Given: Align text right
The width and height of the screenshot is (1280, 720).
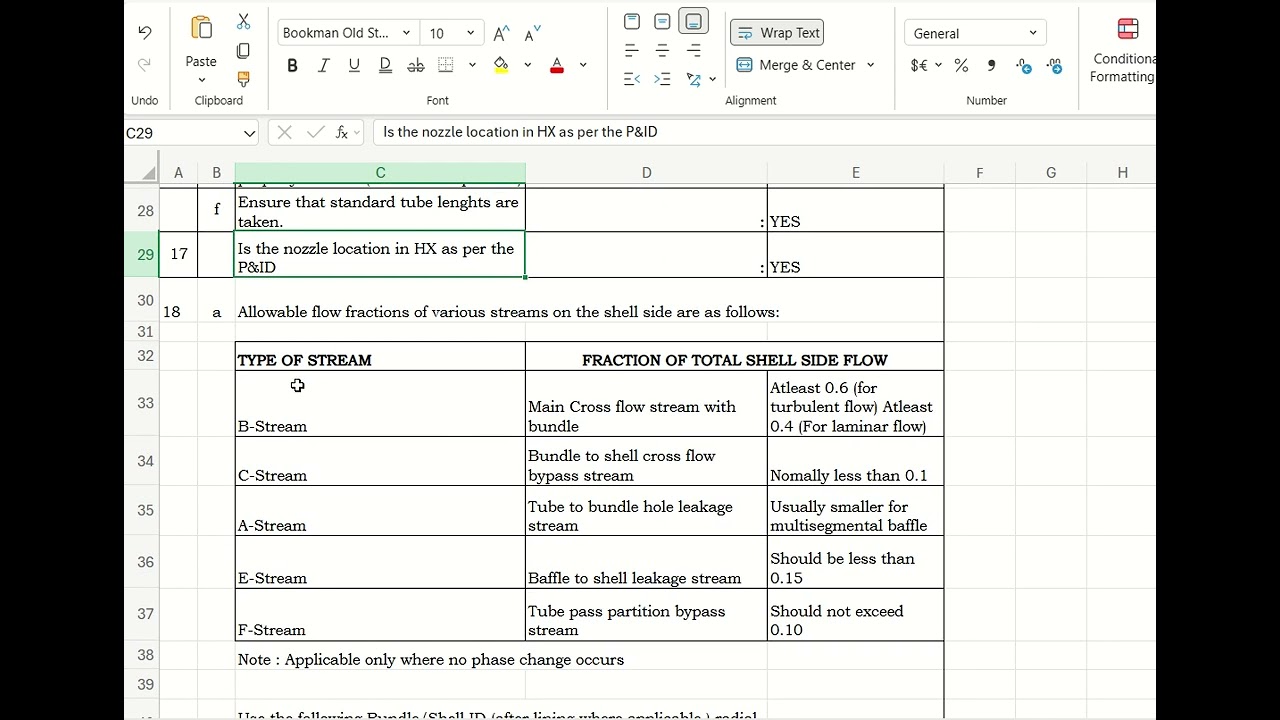Looking at the screenshot, I should point(694,50).
